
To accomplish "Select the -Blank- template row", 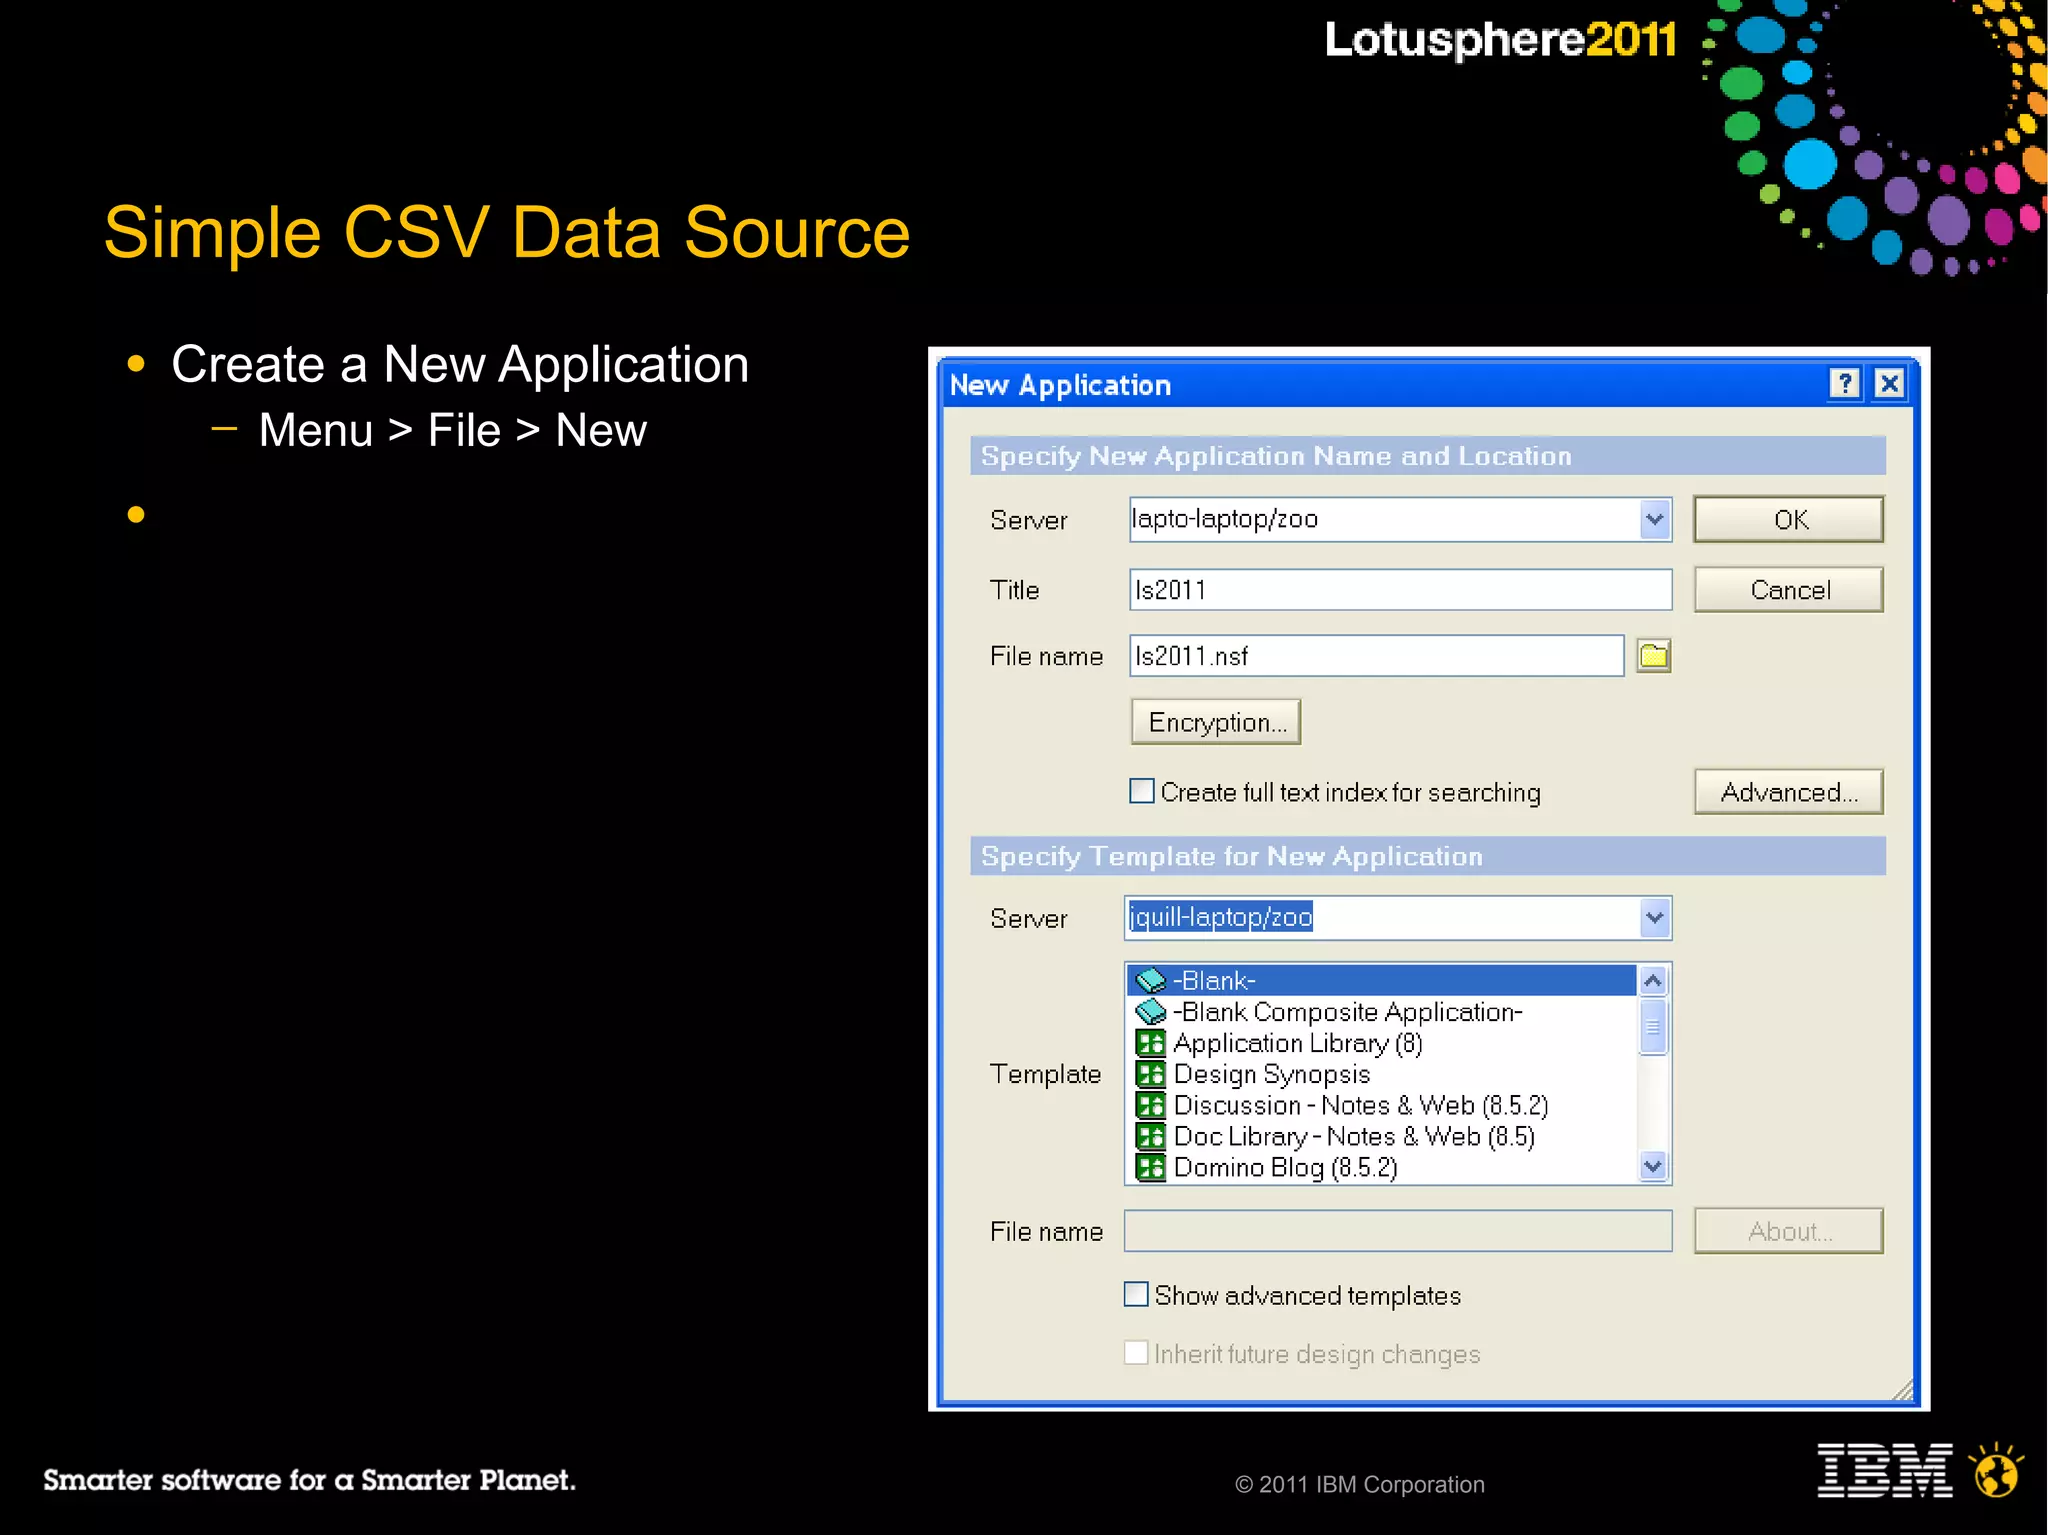I will coord(1382,980).
